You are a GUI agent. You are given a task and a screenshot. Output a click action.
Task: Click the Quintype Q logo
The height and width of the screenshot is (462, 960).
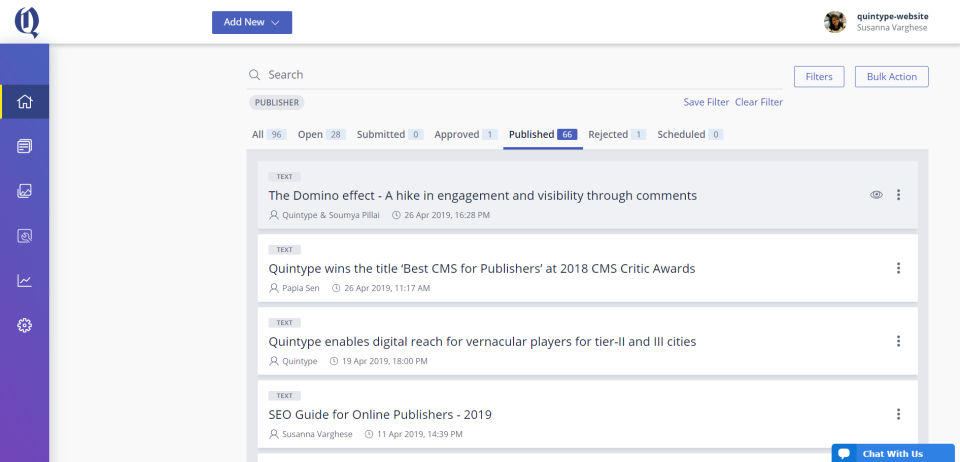[27, 22]
